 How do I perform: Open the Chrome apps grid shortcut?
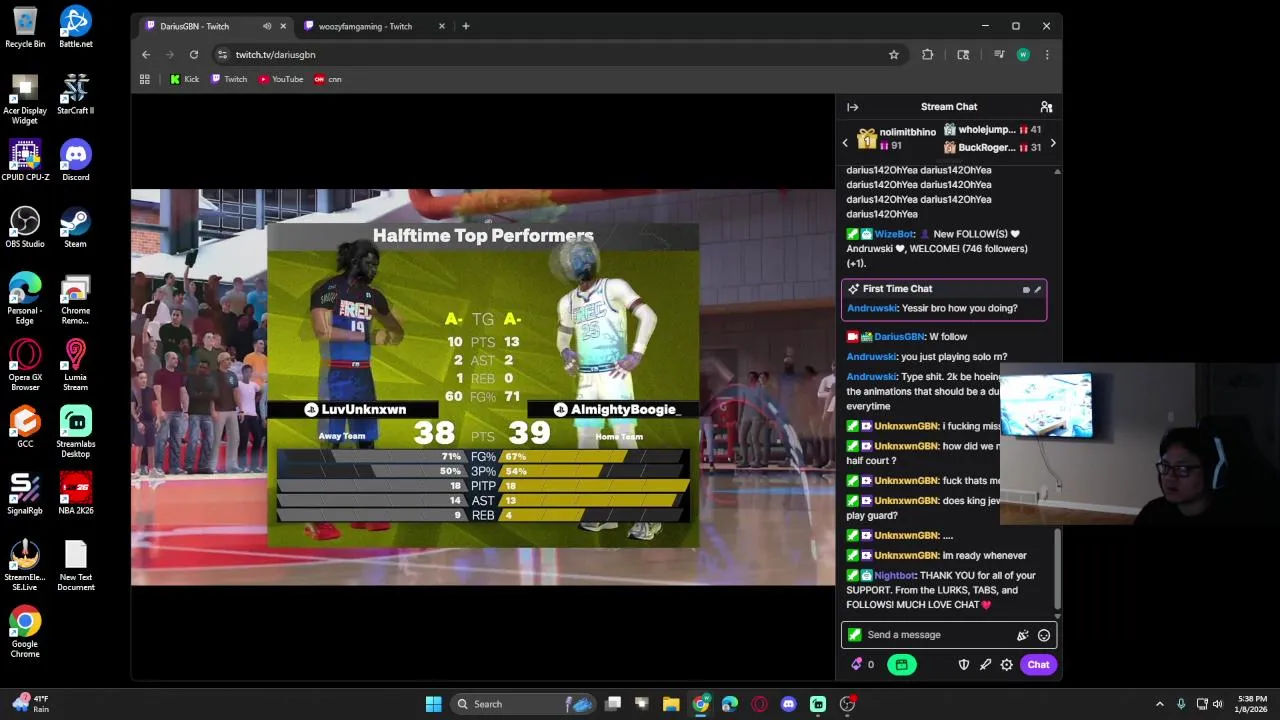[x=145, y=79]
